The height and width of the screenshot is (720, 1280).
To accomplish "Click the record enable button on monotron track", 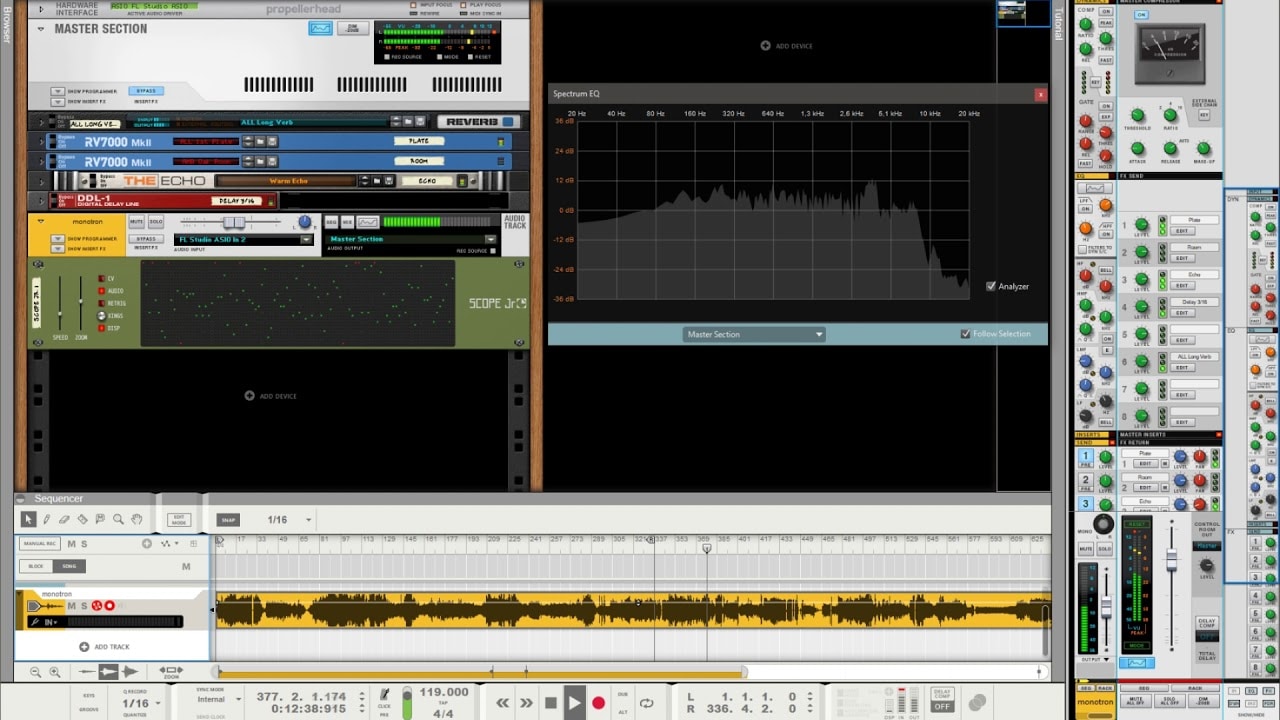I will click(110, 605).
